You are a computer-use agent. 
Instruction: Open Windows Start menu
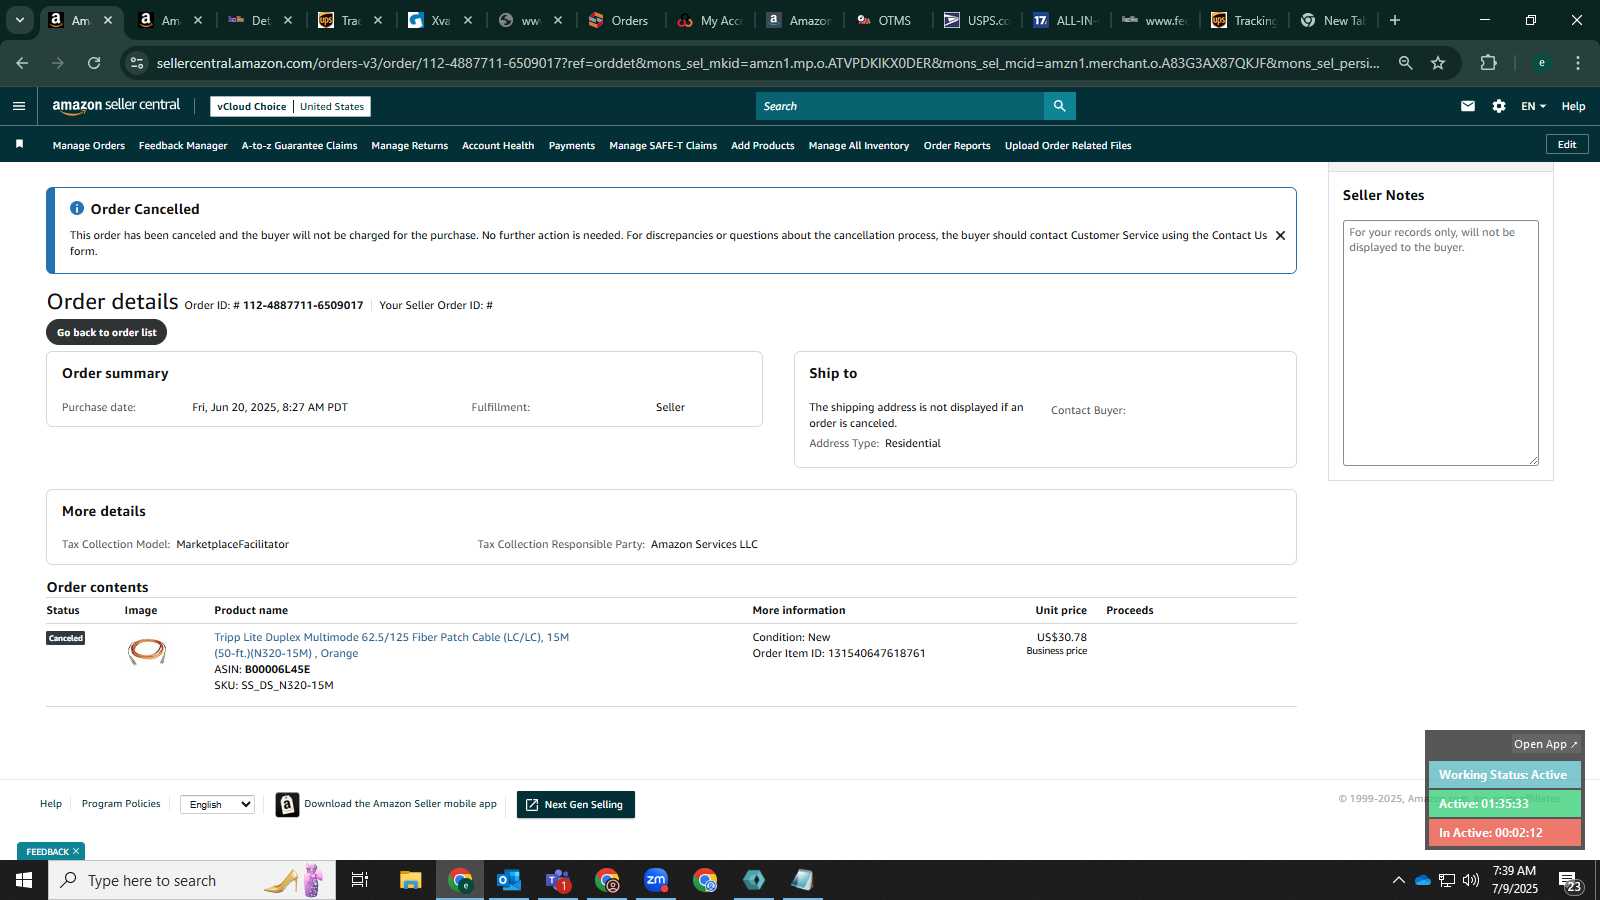[x=24, y=880]
